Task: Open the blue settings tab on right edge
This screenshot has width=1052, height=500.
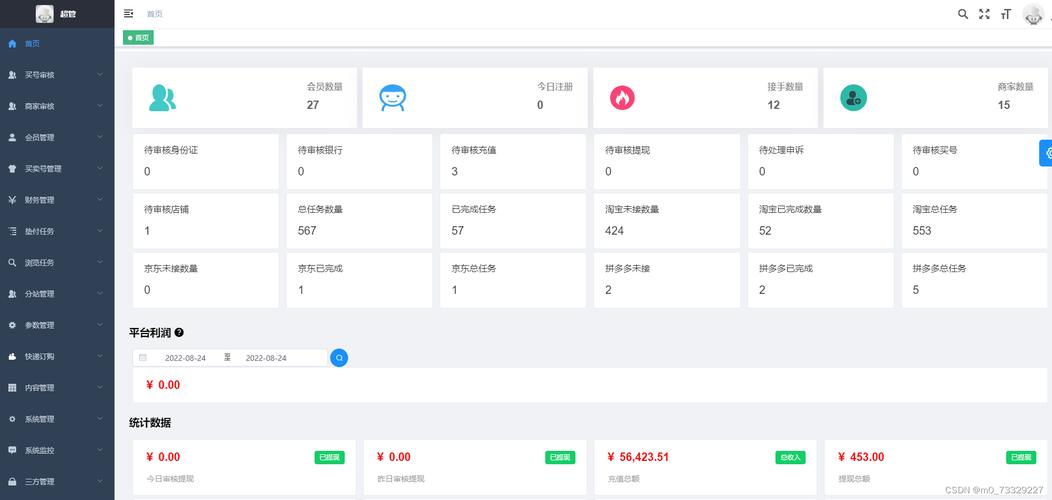Action: pos(1045,153)
